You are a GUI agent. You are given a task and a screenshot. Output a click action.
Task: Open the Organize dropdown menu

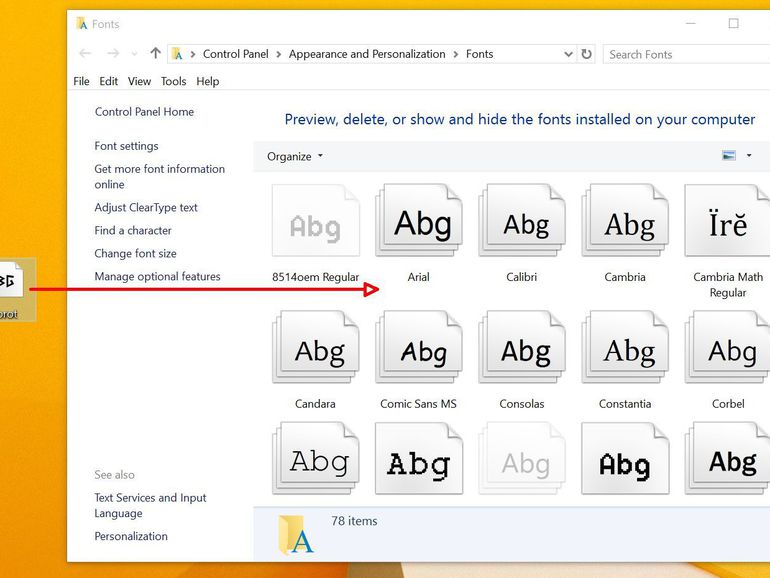[295, 156]
